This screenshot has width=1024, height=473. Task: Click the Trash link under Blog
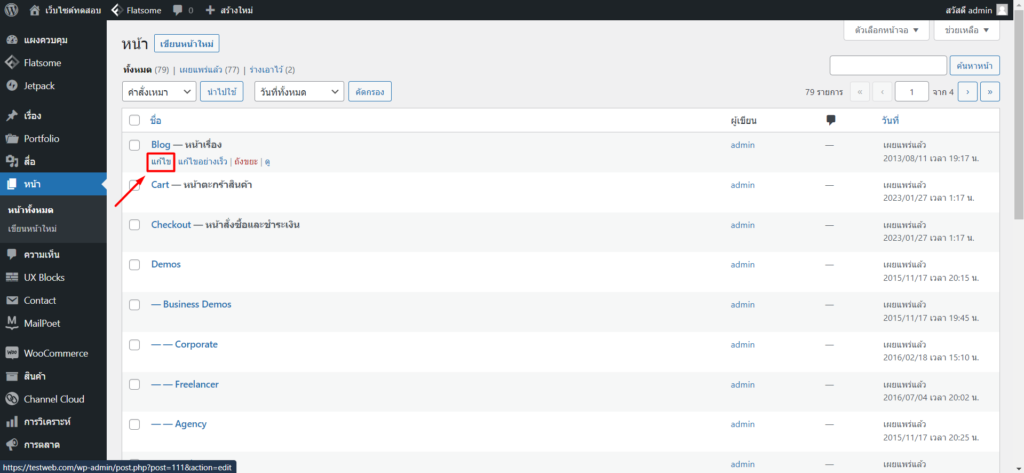click(x=245, y=161)
